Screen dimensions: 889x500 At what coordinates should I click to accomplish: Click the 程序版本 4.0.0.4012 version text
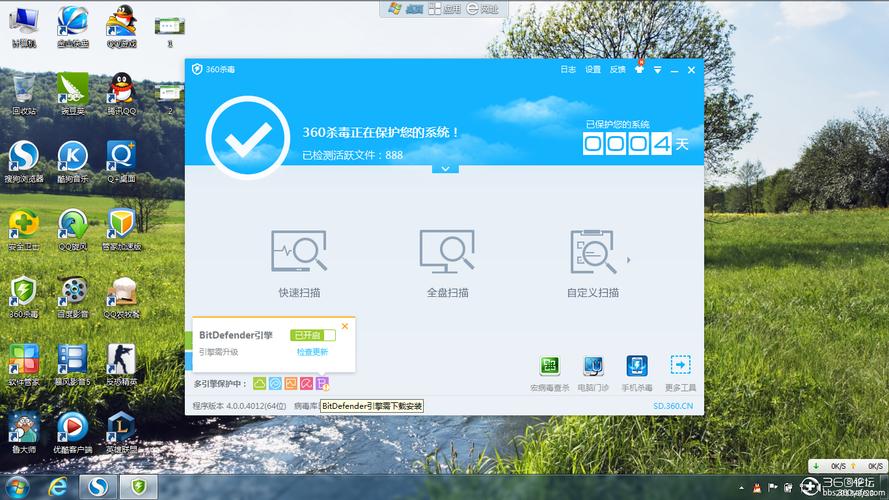239,406
